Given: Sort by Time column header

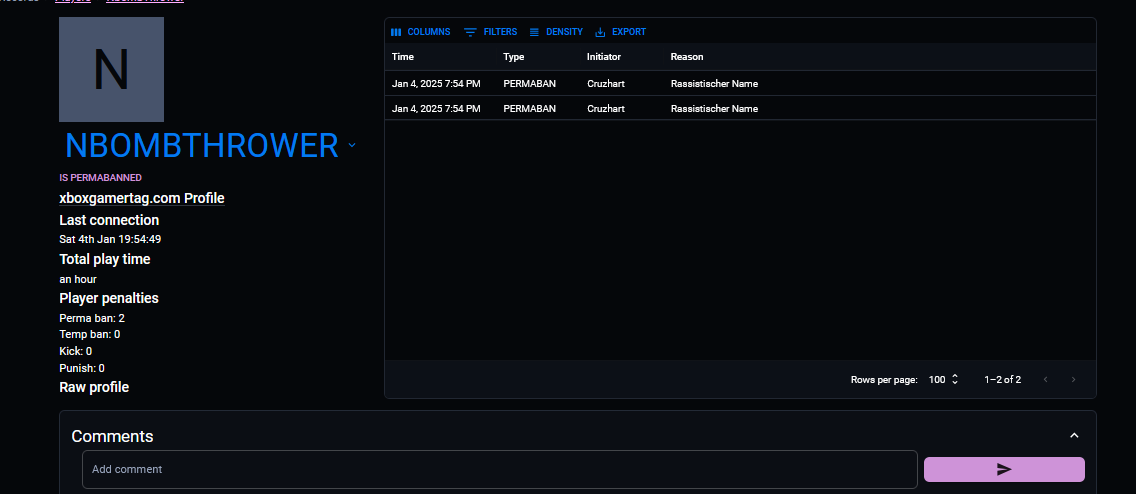Looking at the screenshot, I should coord(403,57).
